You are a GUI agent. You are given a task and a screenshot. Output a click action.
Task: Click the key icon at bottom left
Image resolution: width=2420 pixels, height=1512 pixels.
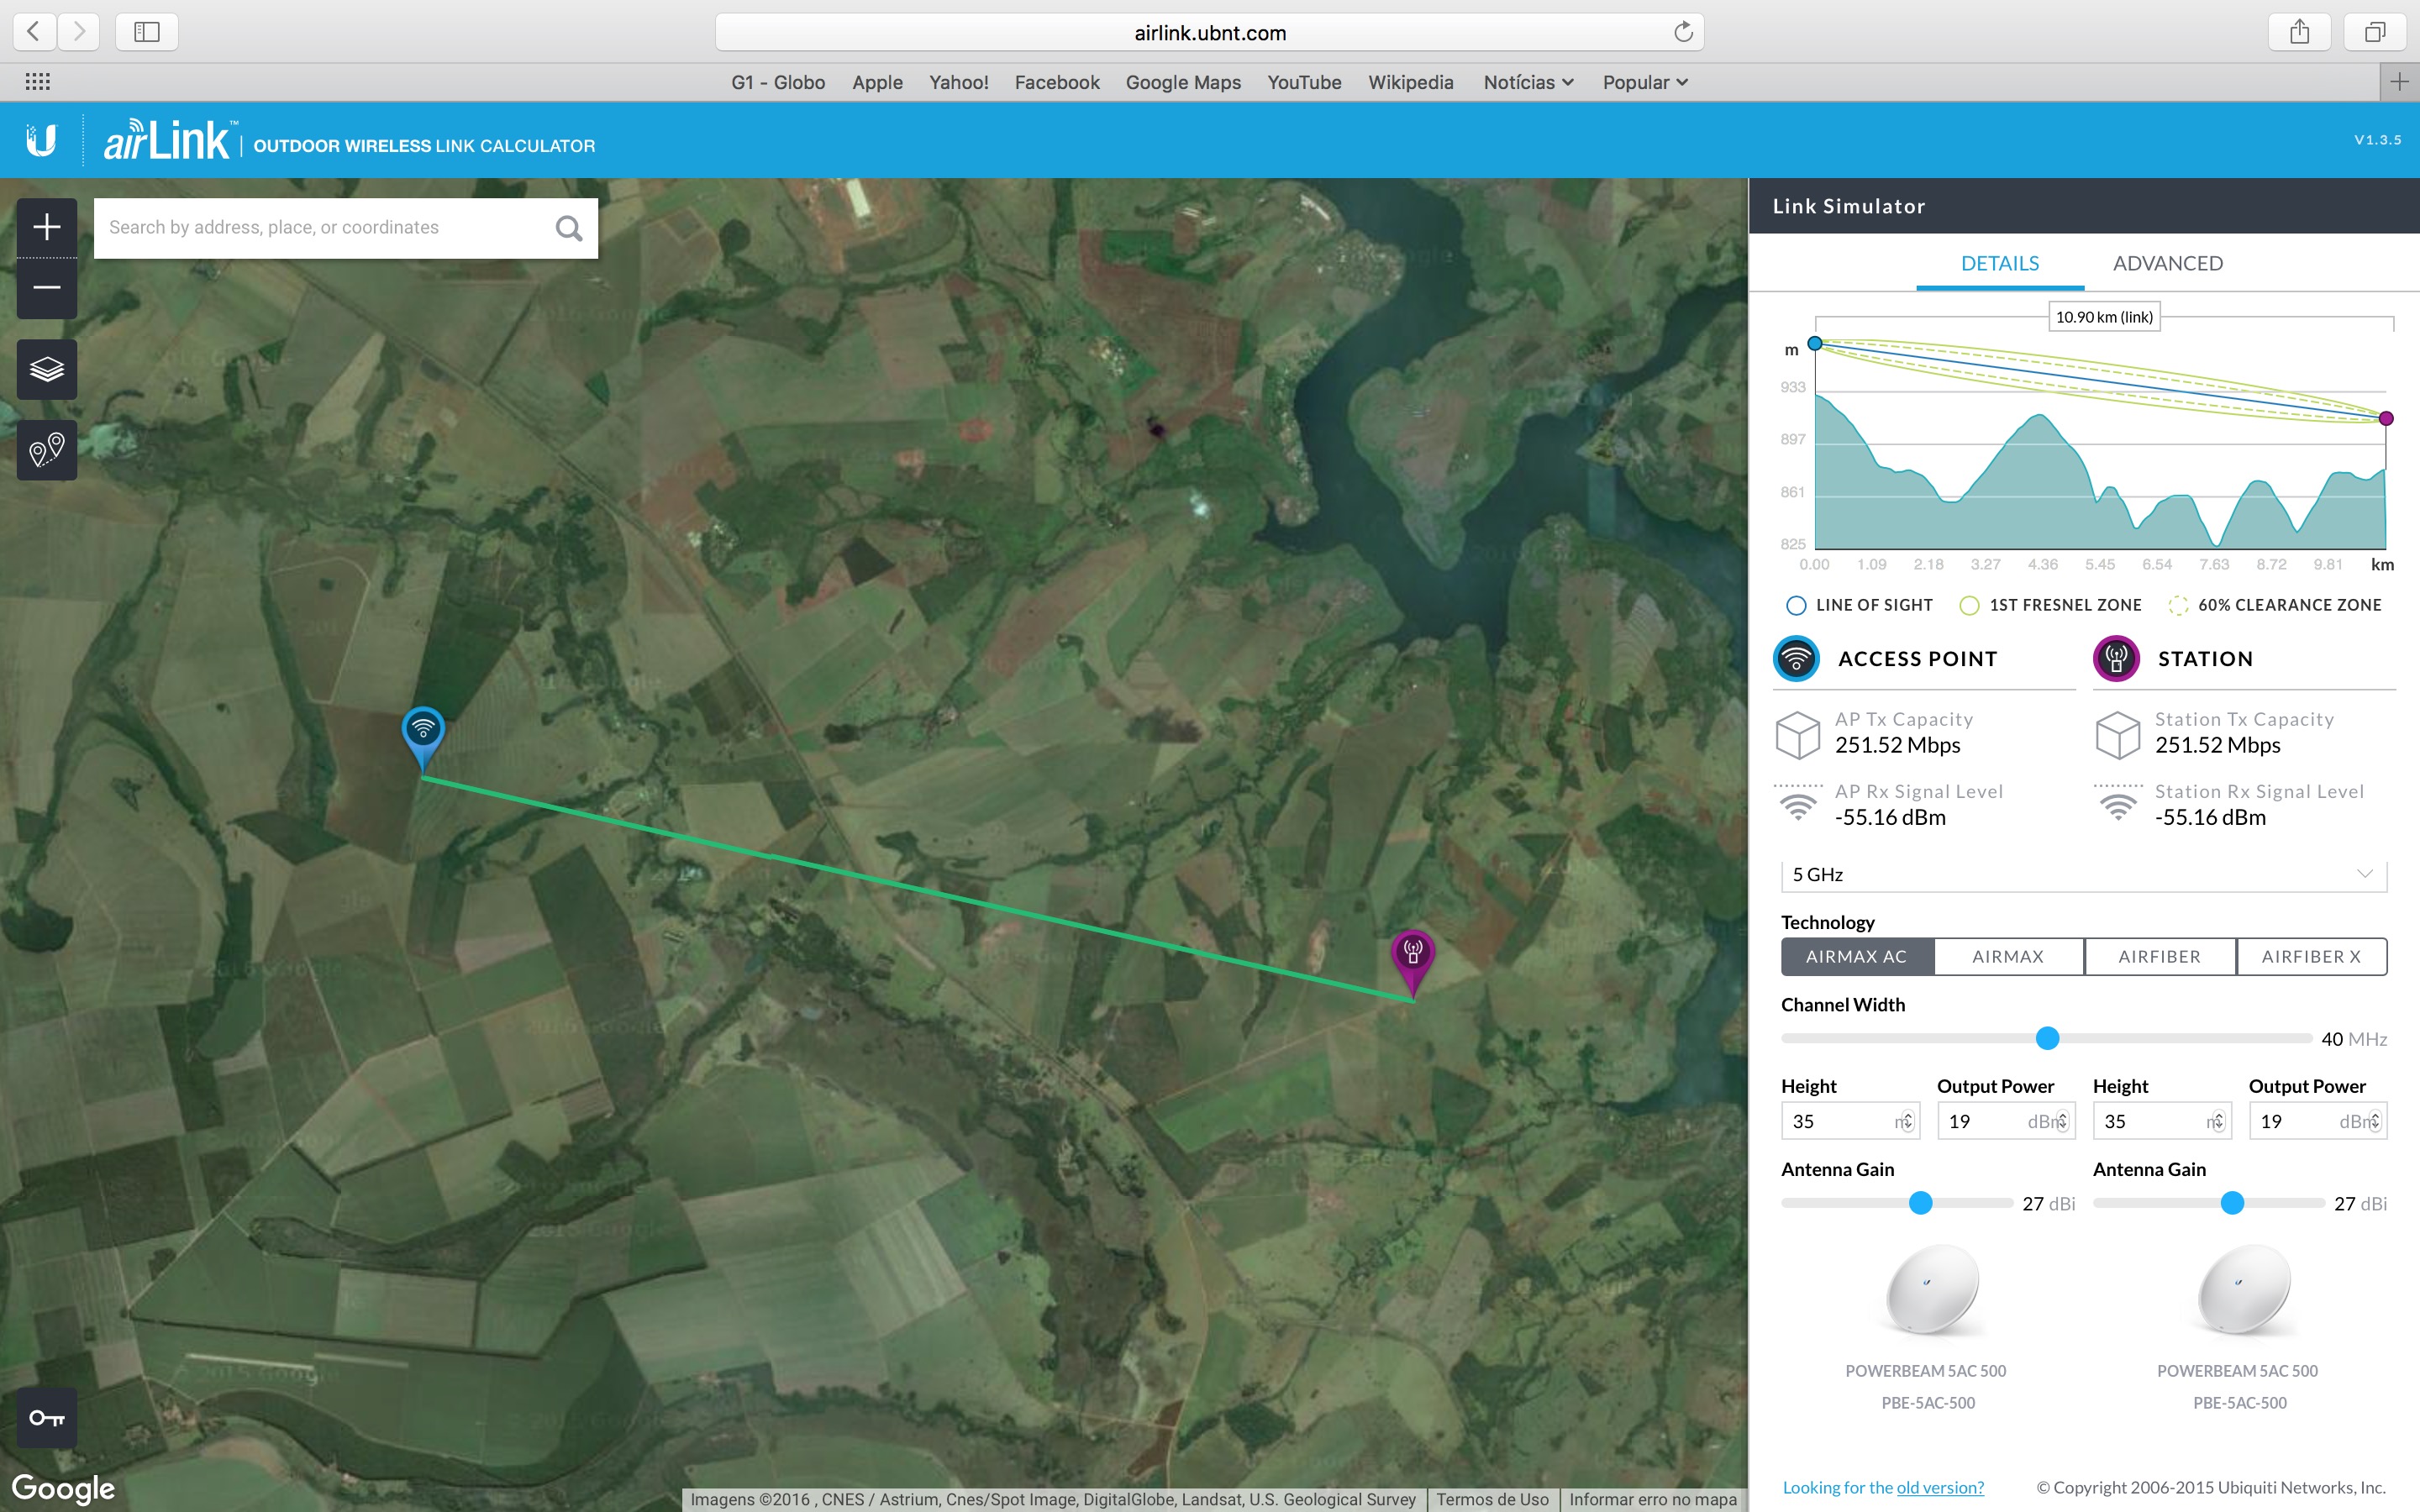point(47,1417)
